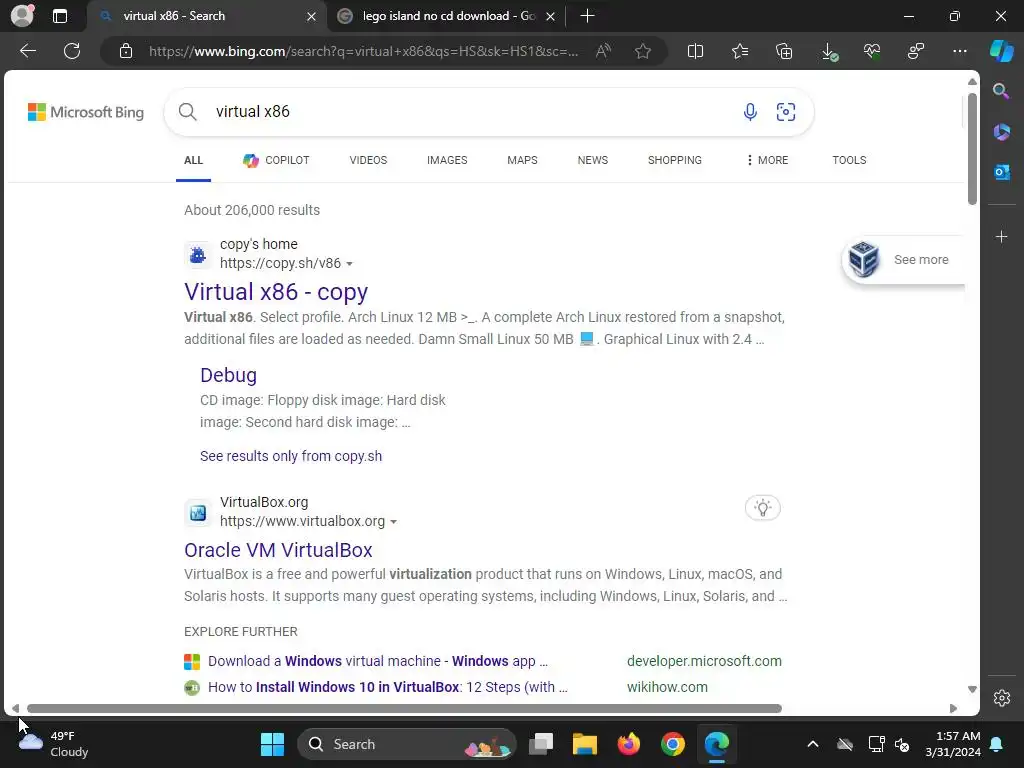Click the horizontal page scrollbar

404,708
